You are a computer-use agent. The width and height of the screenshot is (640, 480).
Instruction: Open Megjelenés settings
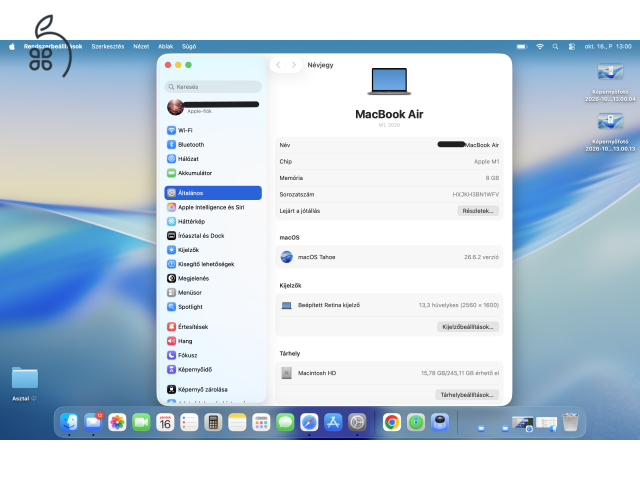click(x=213, y=278)
